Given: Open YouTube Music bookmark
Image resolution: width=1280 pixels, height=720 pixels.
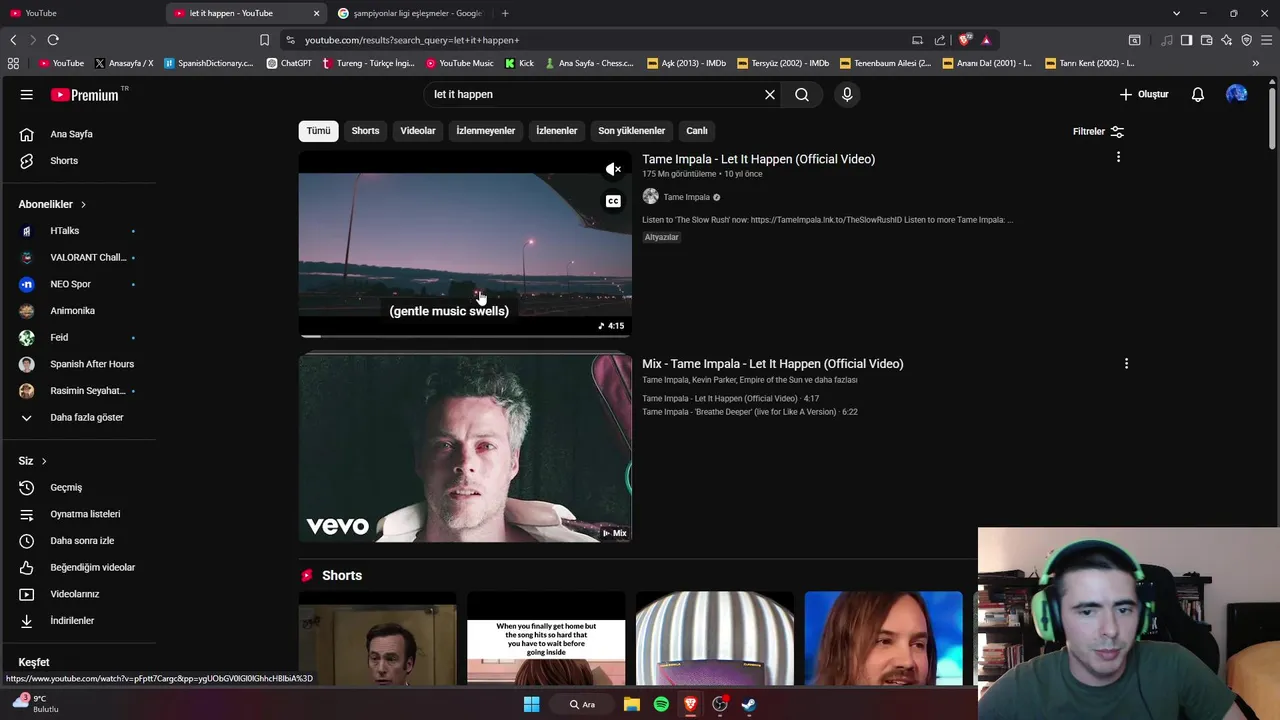Looking at the screenshot, I should coord(460,63).
